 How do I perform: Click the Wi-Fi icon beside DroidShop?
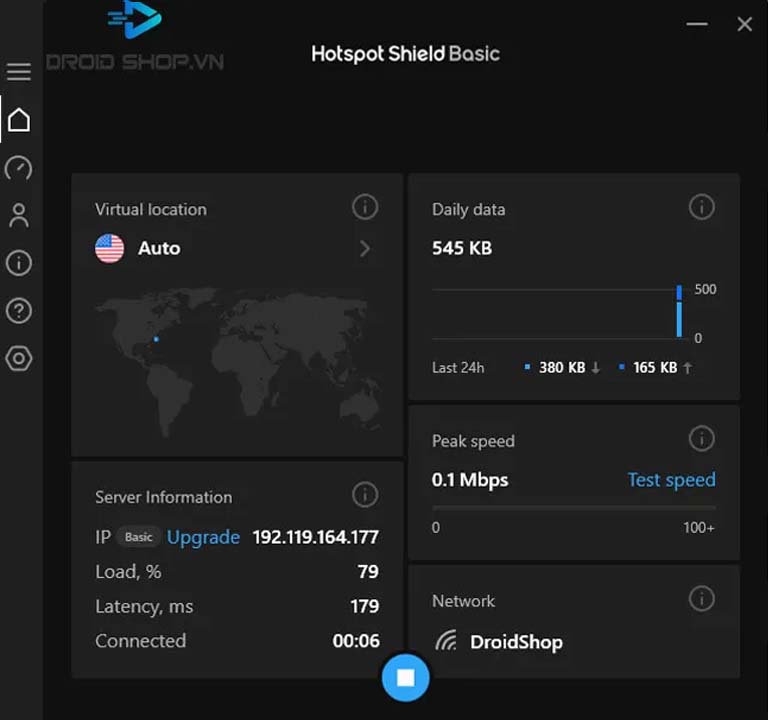click(x=446, y=641)
